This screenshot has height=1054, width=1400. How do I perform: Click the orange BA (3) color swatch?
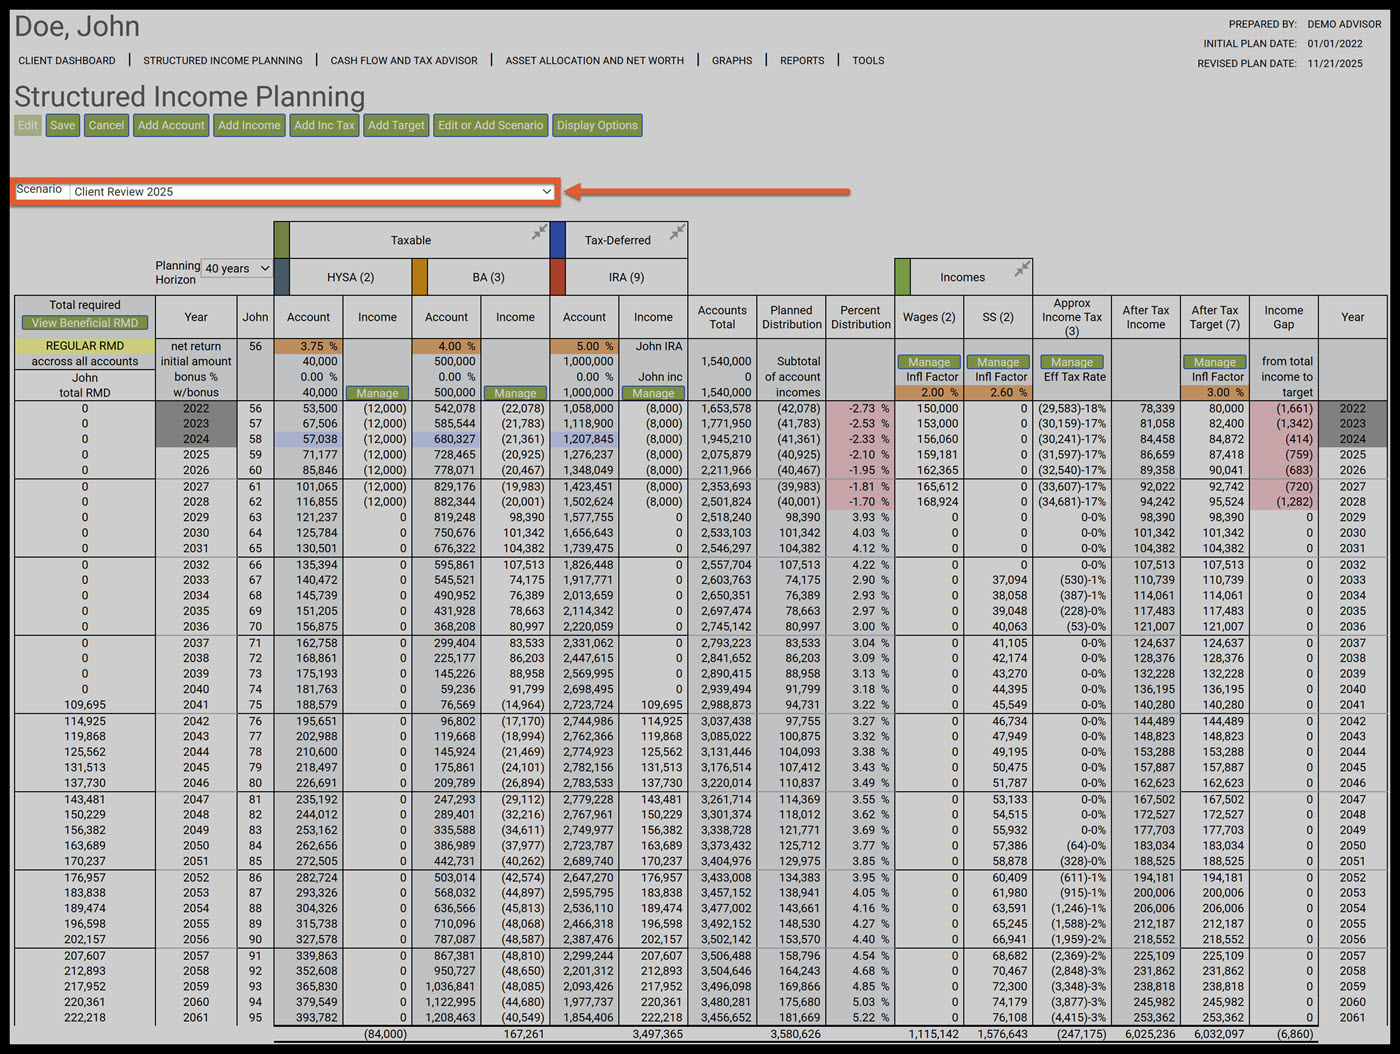pyautogui.click(x=420, y=277)
